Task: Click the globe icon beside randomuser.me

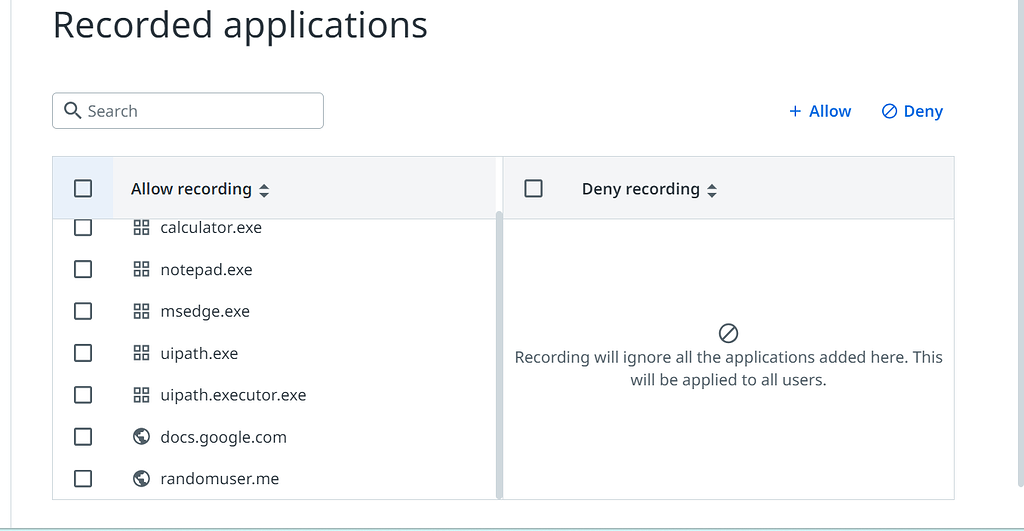Action: [141, 479]
